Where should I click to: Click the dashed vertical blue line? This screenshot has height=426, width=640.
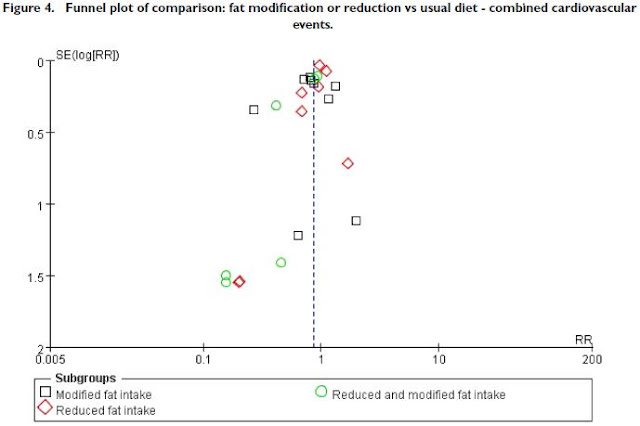(314, 204)
